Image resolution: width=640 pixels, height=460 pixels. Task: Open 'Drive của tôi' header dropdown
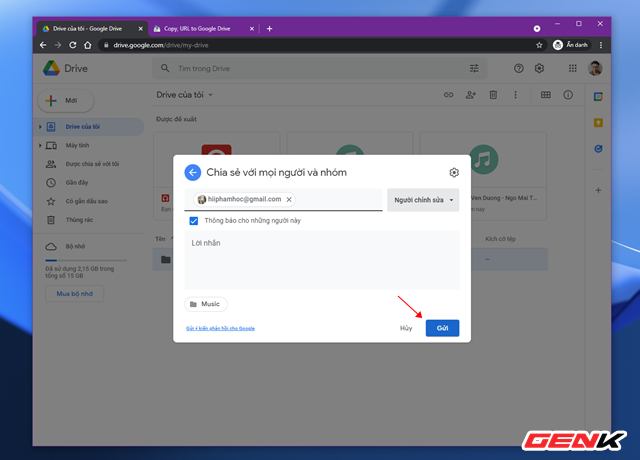point(184,95)
